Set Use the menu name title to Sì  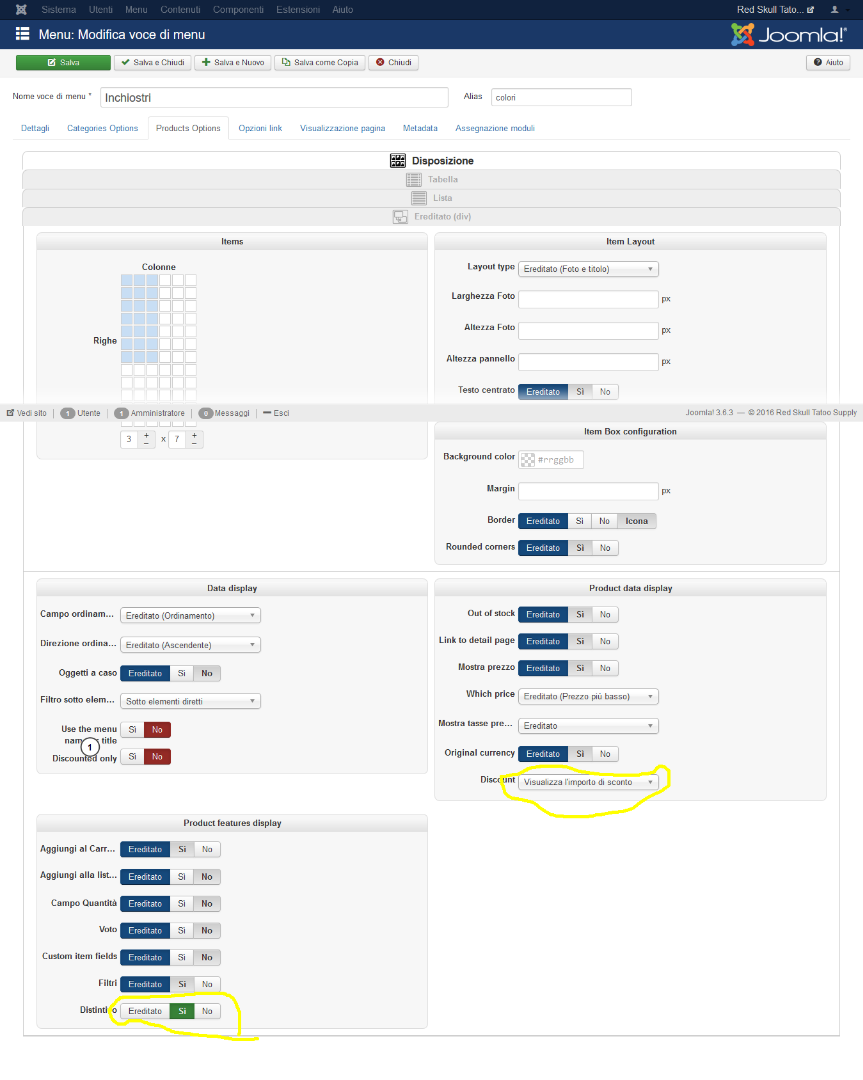tap(132, 730)
